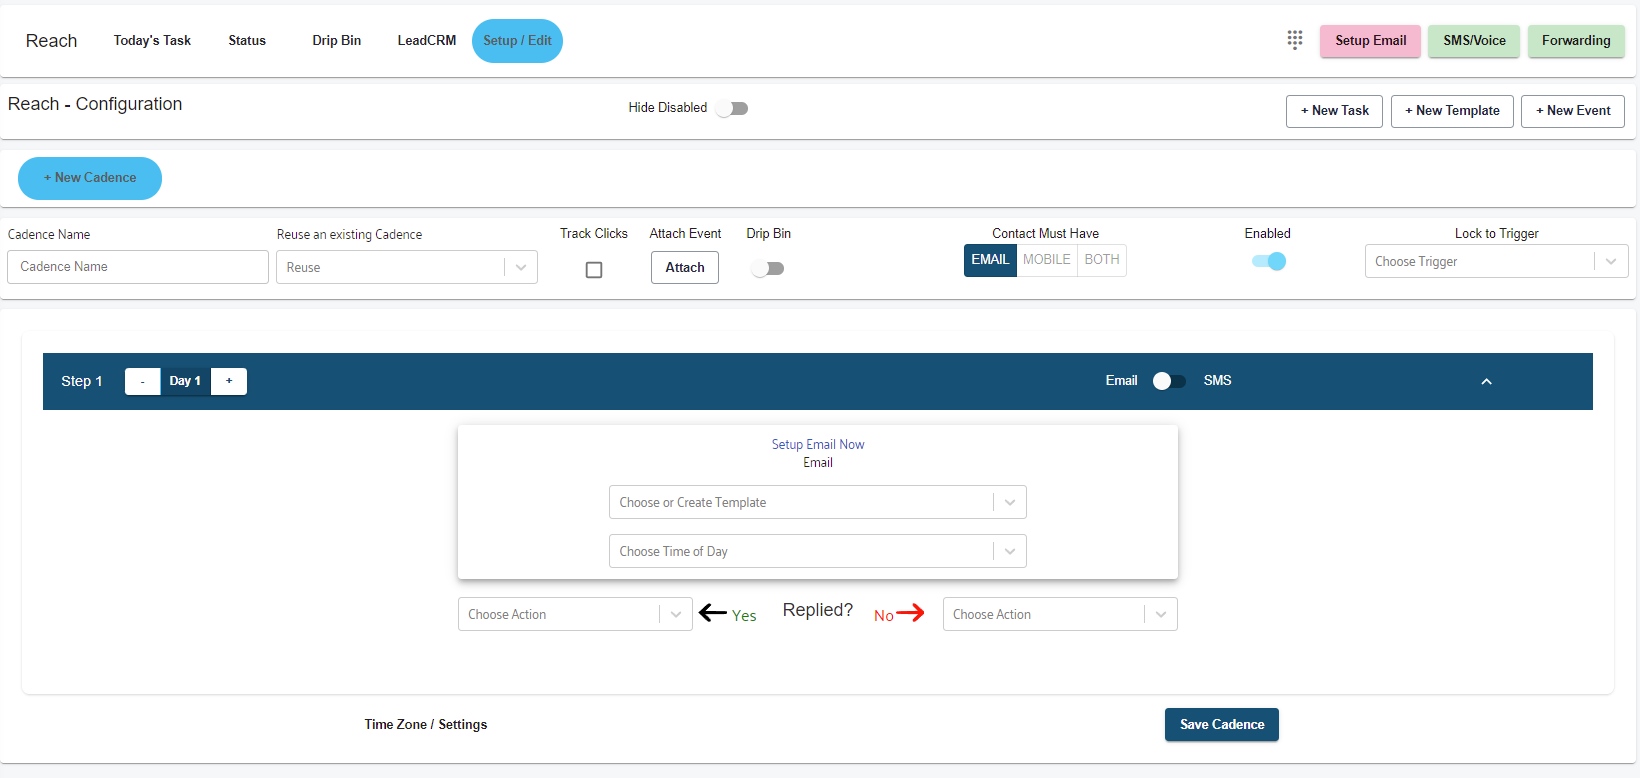Open the Choose Action dropdown for Yes
The image size is (1640, 778).
575,614
